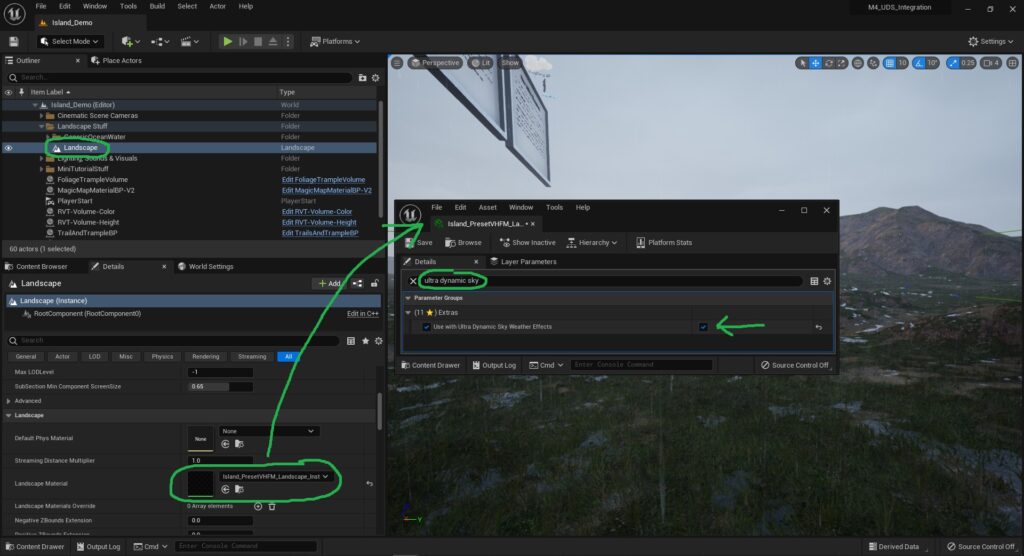Collapse the Landscape section in Details
The width and height of the screenshot is (1024, 556).
8,416
